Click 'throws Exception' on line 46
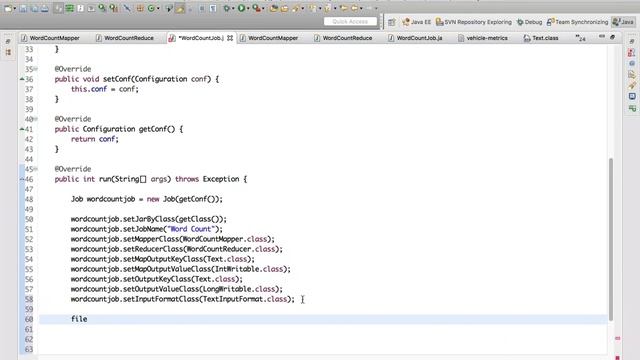 [207, 179]
